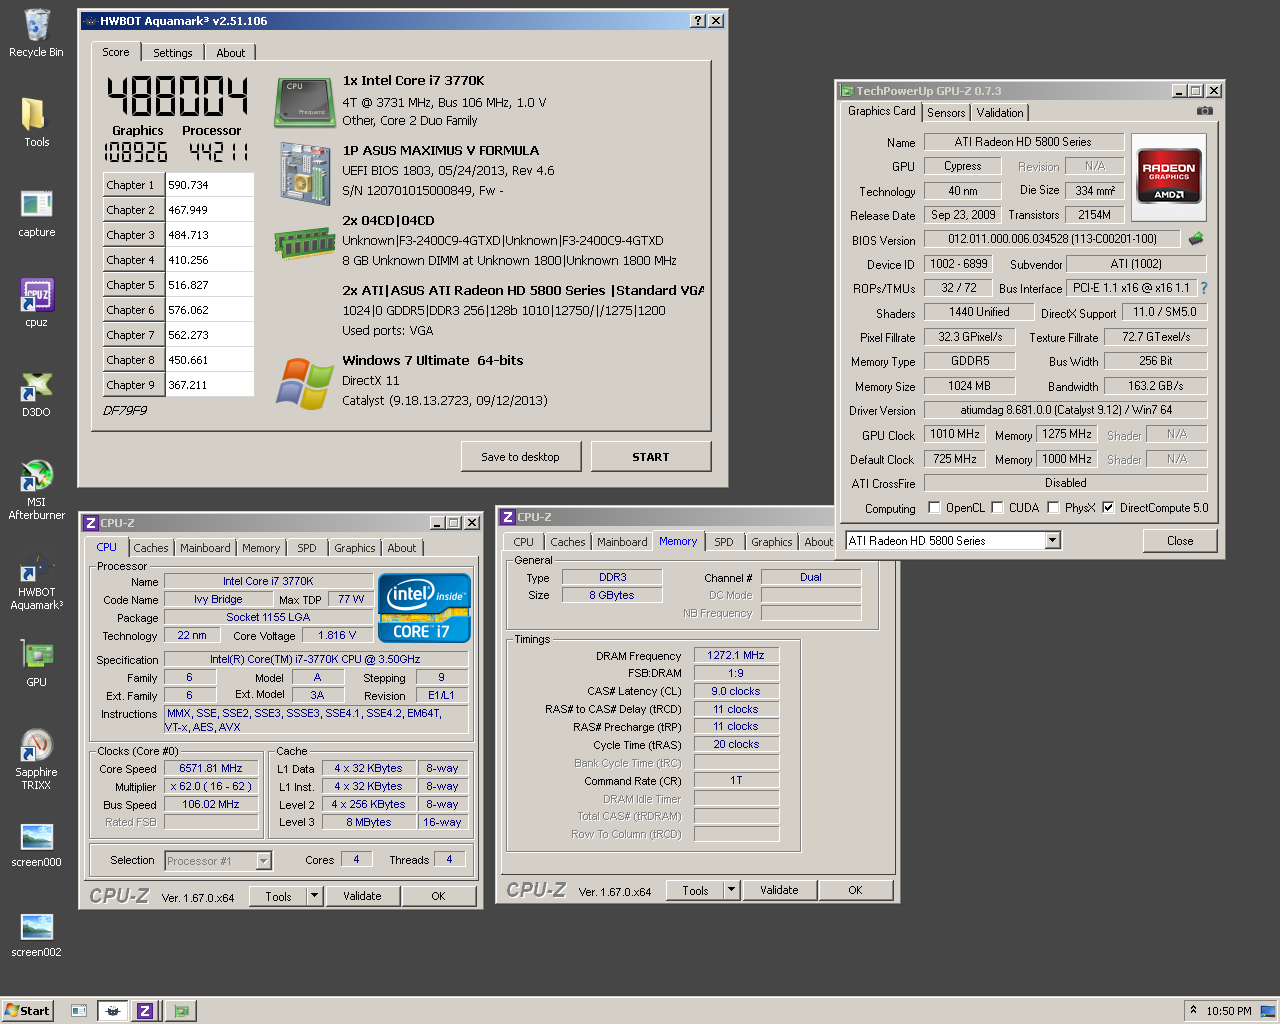Select the cpuz desktop shortcut icon
This screenshot has height=1024, width=1280.
[36, 303]
